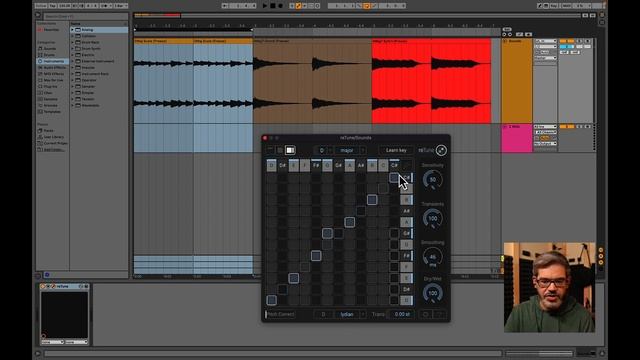This screenshot has width=640, height=360.
Task: Open User Library in Places
Action: (x=53, y=137)
